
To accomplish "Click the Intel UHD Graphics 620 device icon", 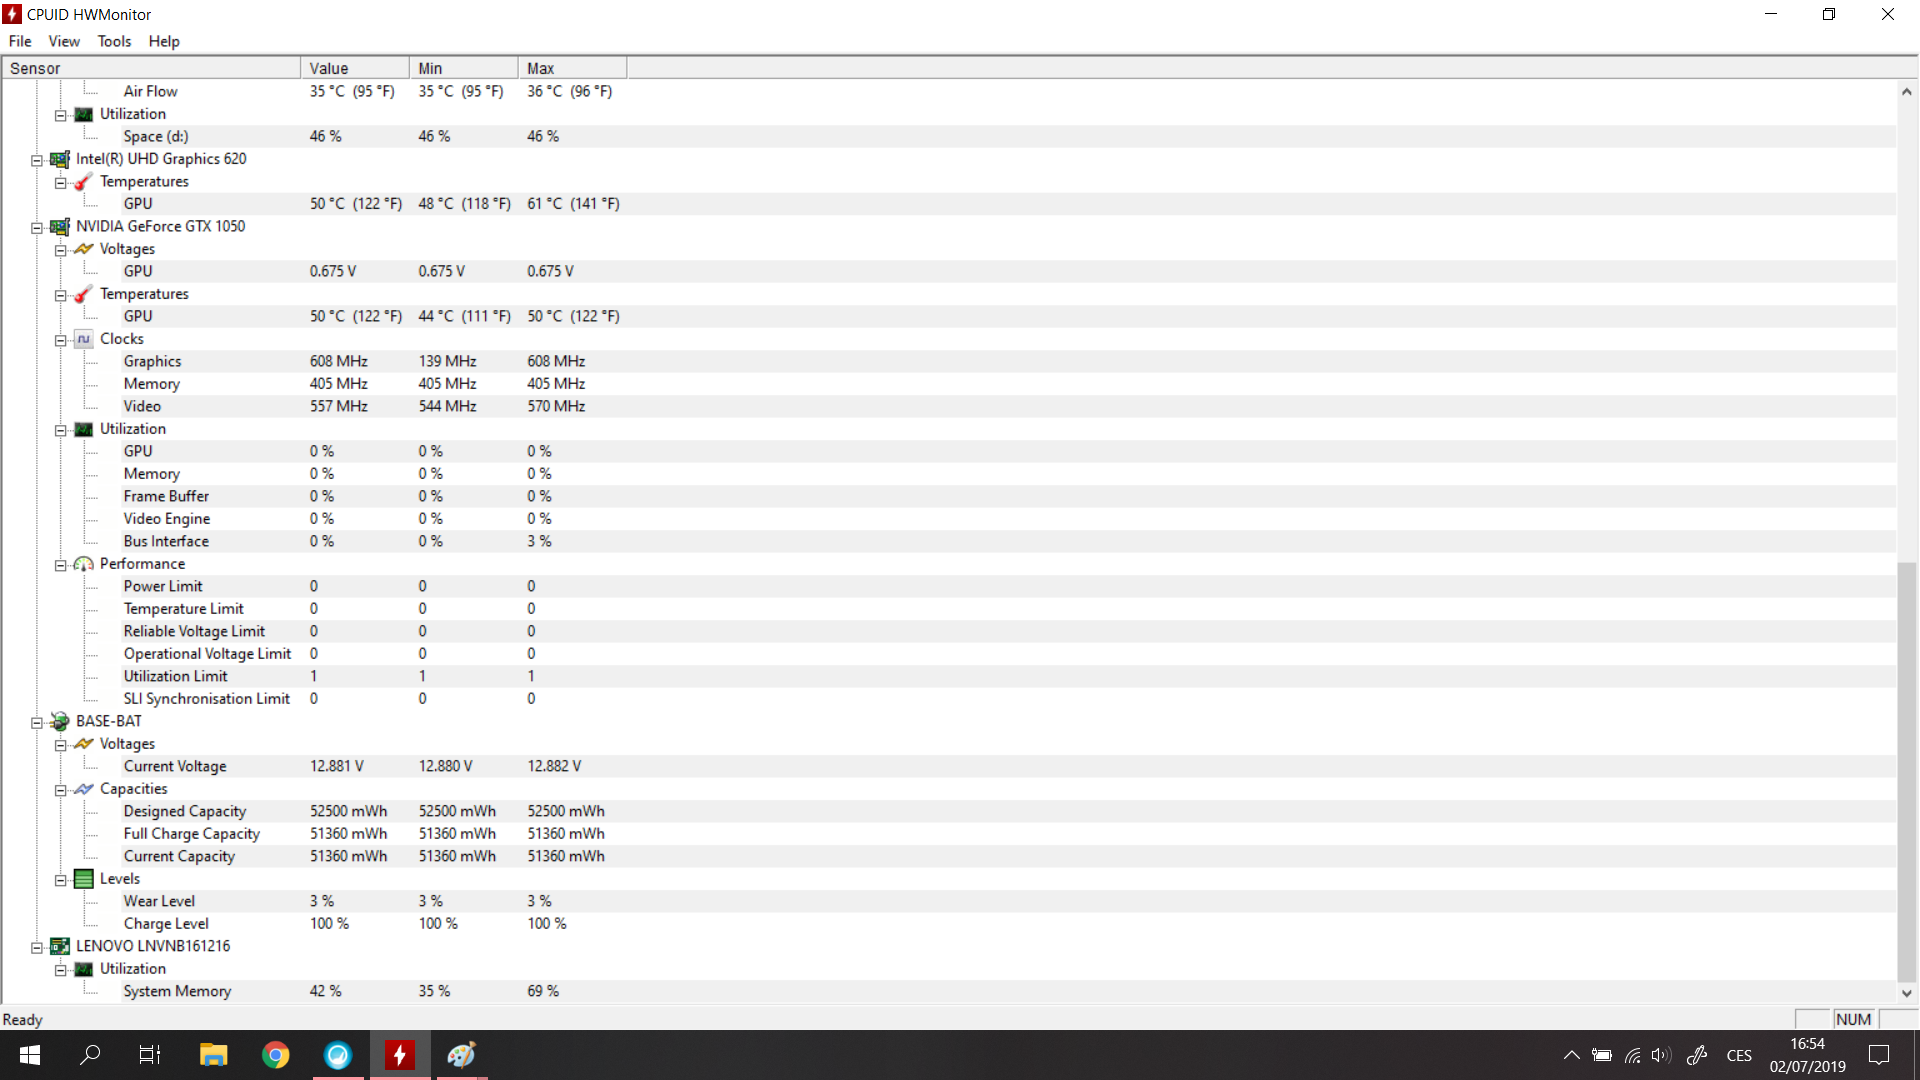I will (60, 159).
